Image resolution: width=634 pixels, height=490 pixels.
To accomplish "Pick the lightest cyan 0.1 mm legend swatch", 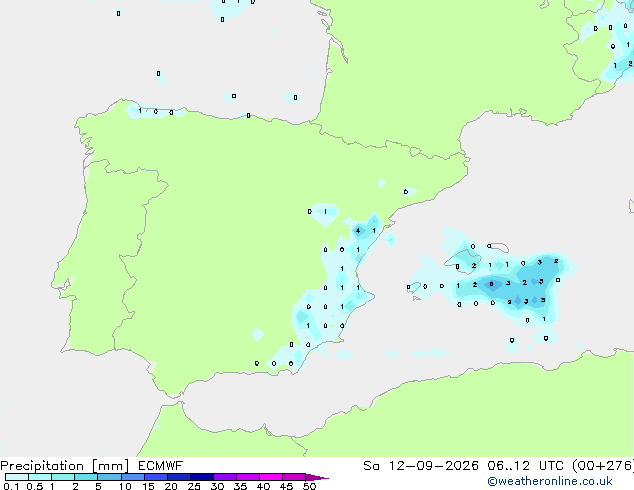I will [x=17, y=477].
